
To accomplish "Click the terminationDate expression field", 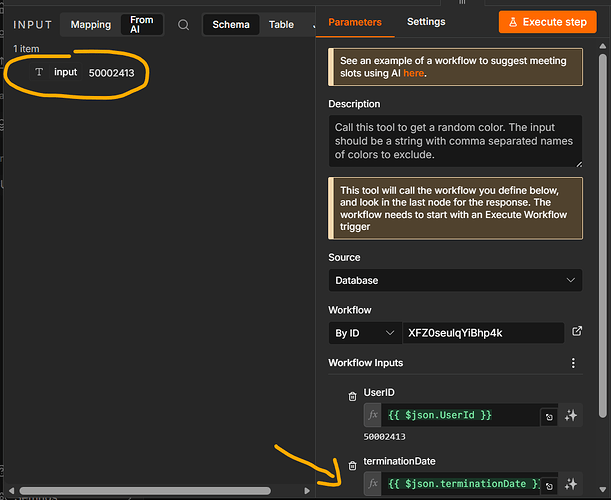I will [461, 484].
